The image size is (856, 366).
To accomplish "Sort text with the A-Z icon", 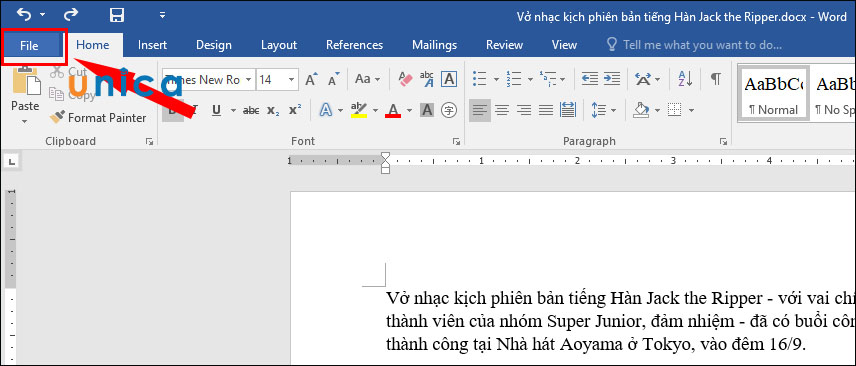I will 685,79.
